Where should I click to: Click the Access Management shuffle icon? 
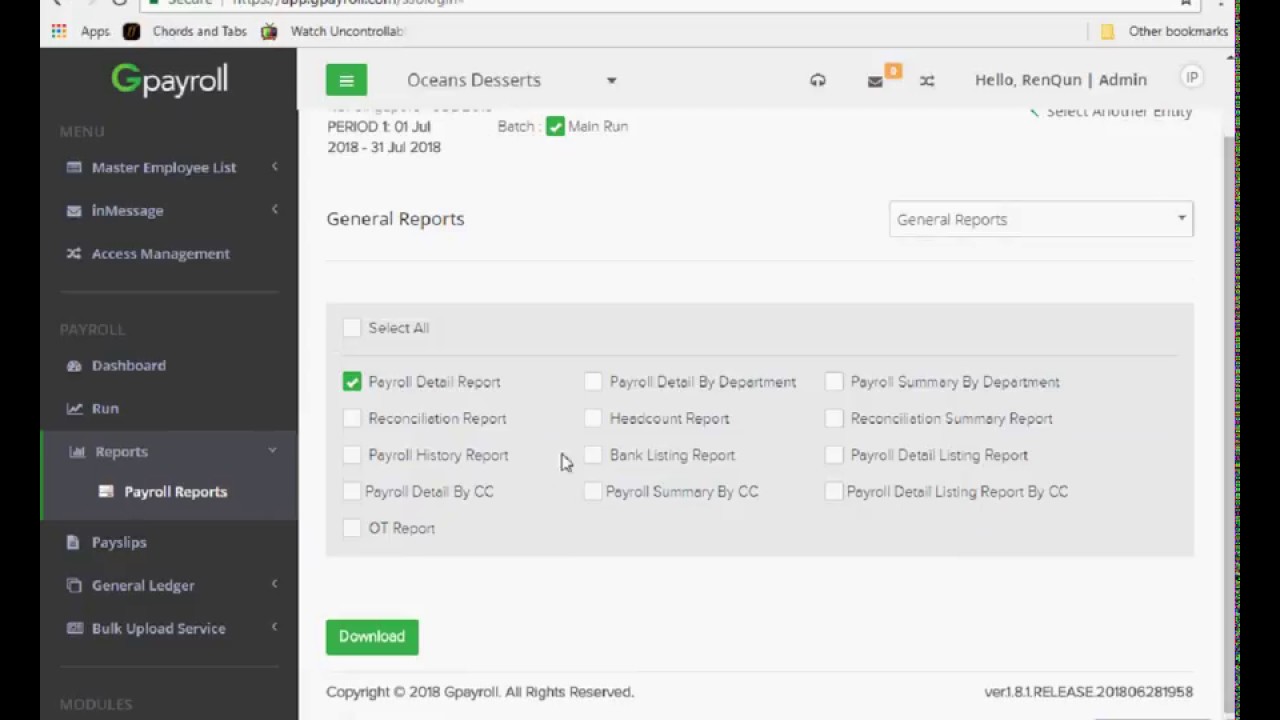pyautogui.click(x=74, y=254)
